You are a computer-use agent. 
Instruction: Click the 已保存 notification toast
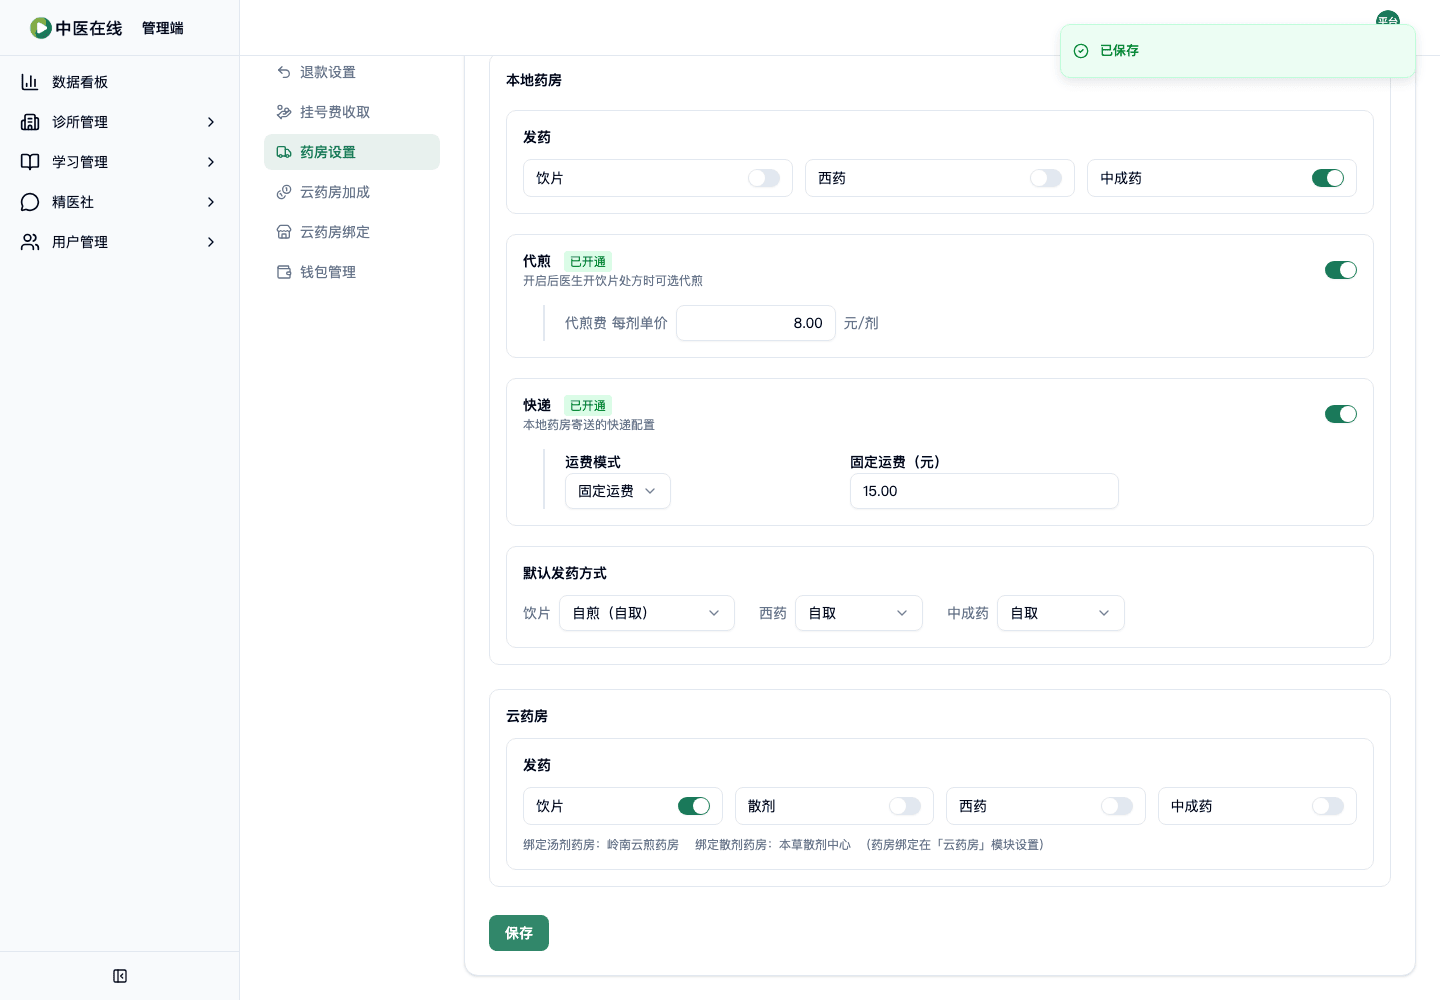click(x=1238, y=51)
